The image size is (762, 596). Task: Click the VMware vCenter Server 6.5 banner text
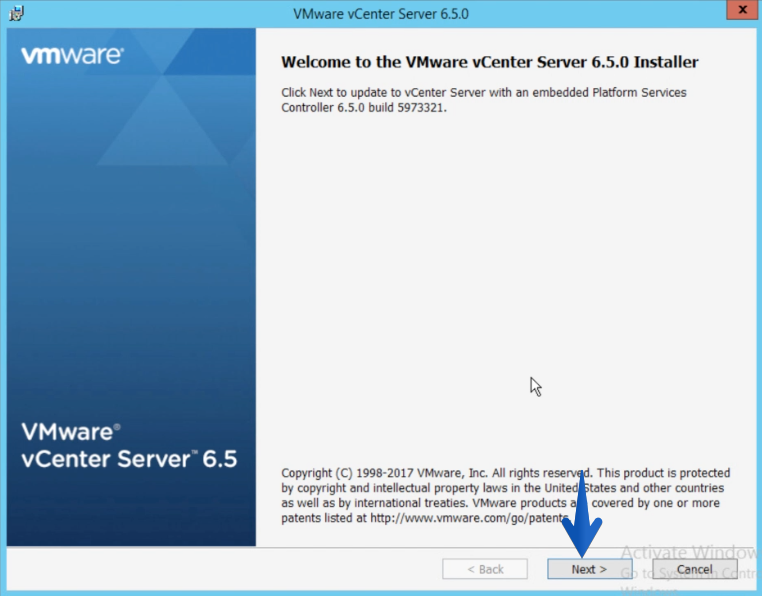pos(129,445)
